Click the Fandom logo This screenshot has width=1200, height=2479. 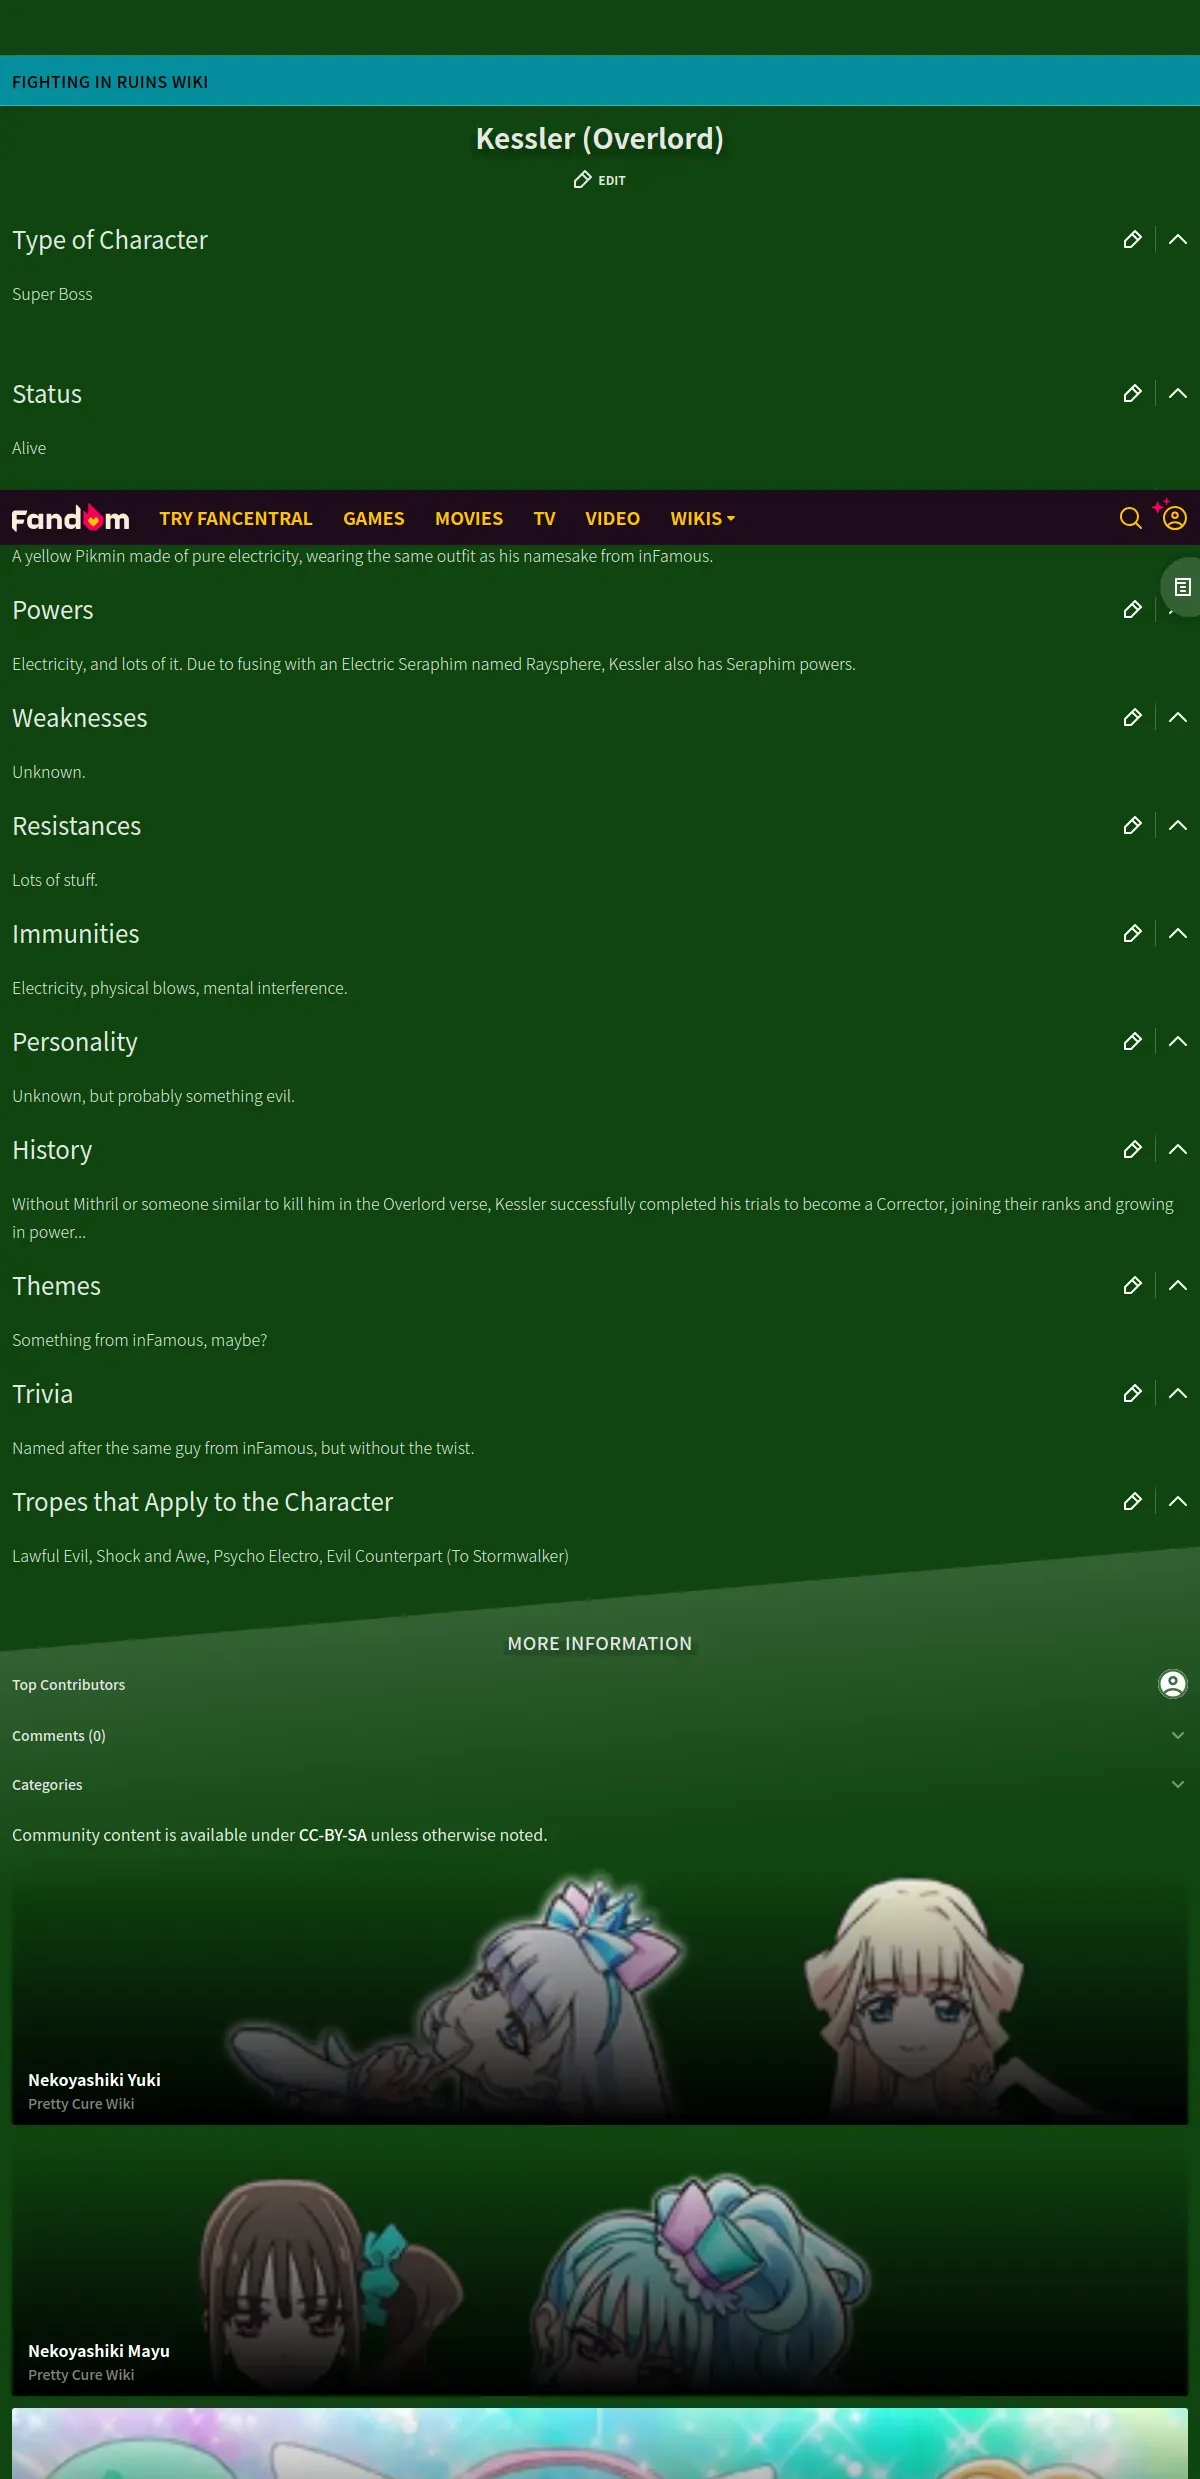70,518
